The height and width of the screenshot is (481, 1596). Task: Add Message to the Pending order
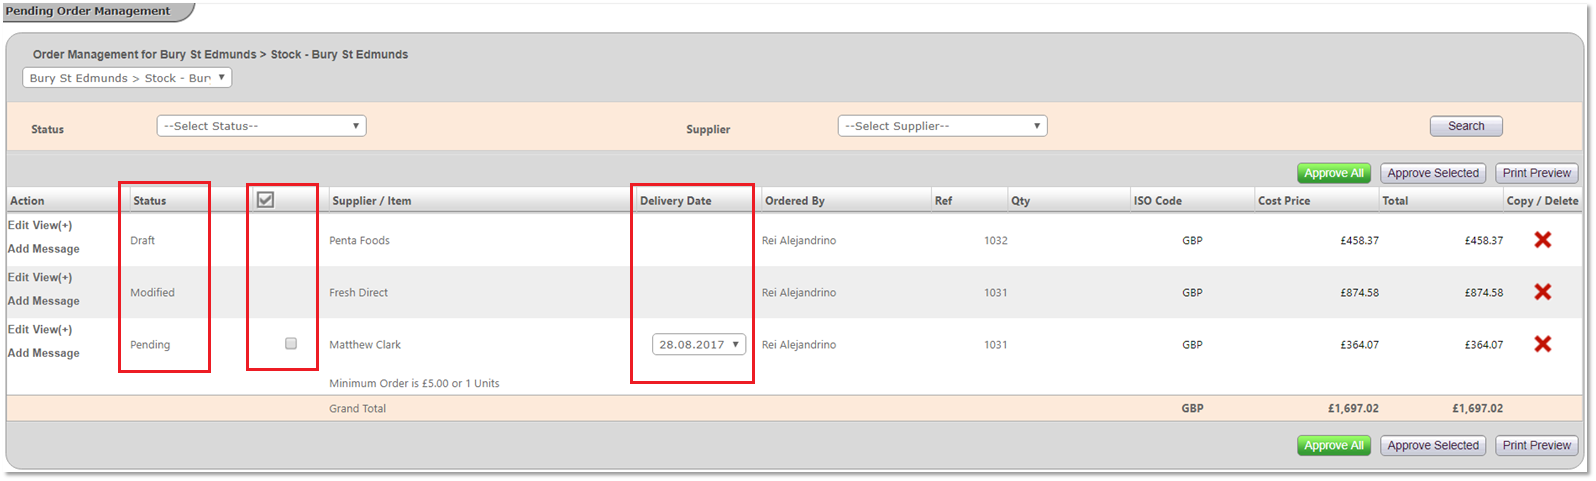pyautogui.click(x=44, y=353)
